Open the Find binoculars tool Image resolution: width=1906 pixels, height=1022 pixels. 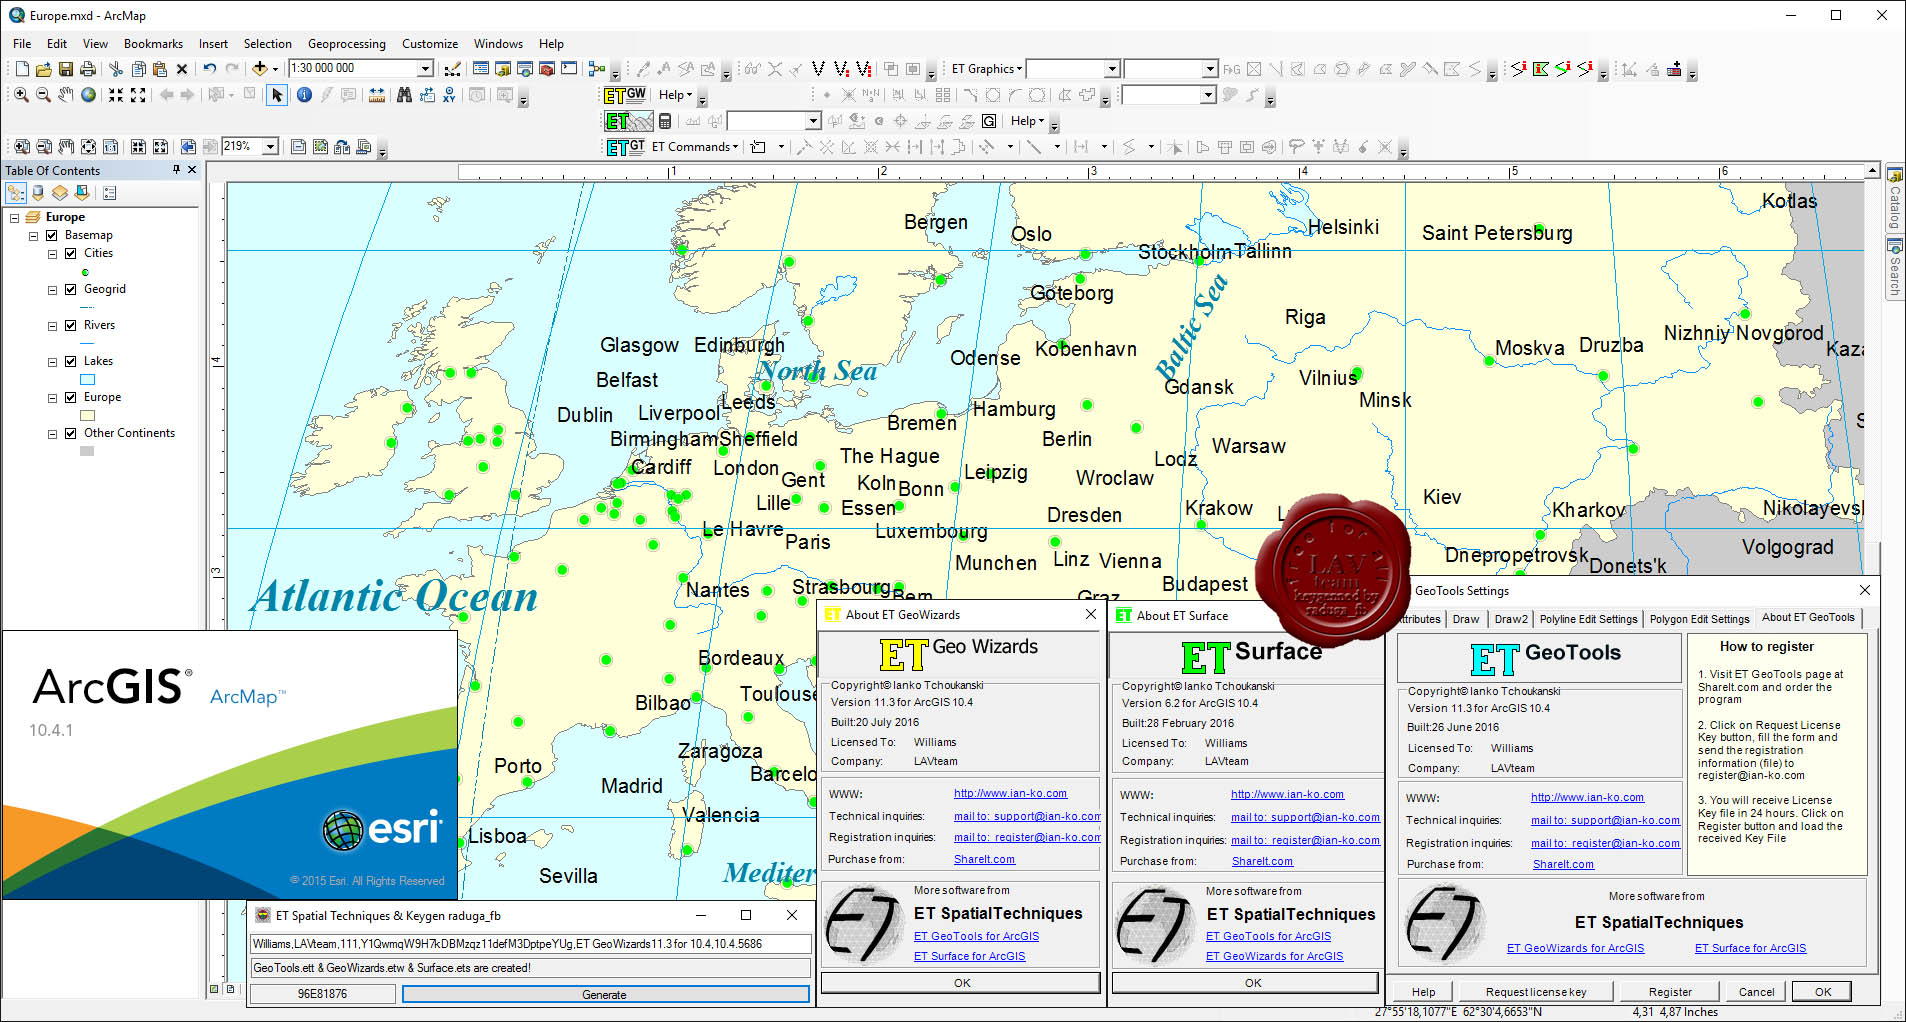click(404, 95)
